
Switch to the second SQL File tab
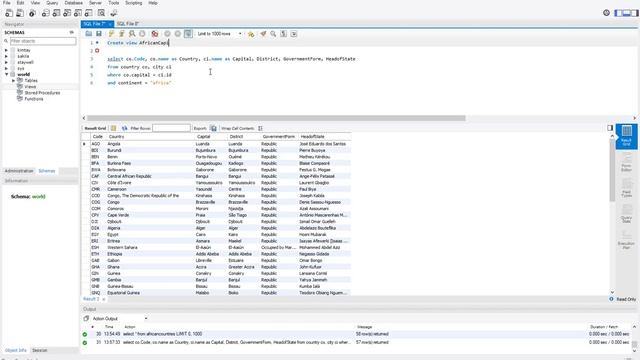[127, 24]
